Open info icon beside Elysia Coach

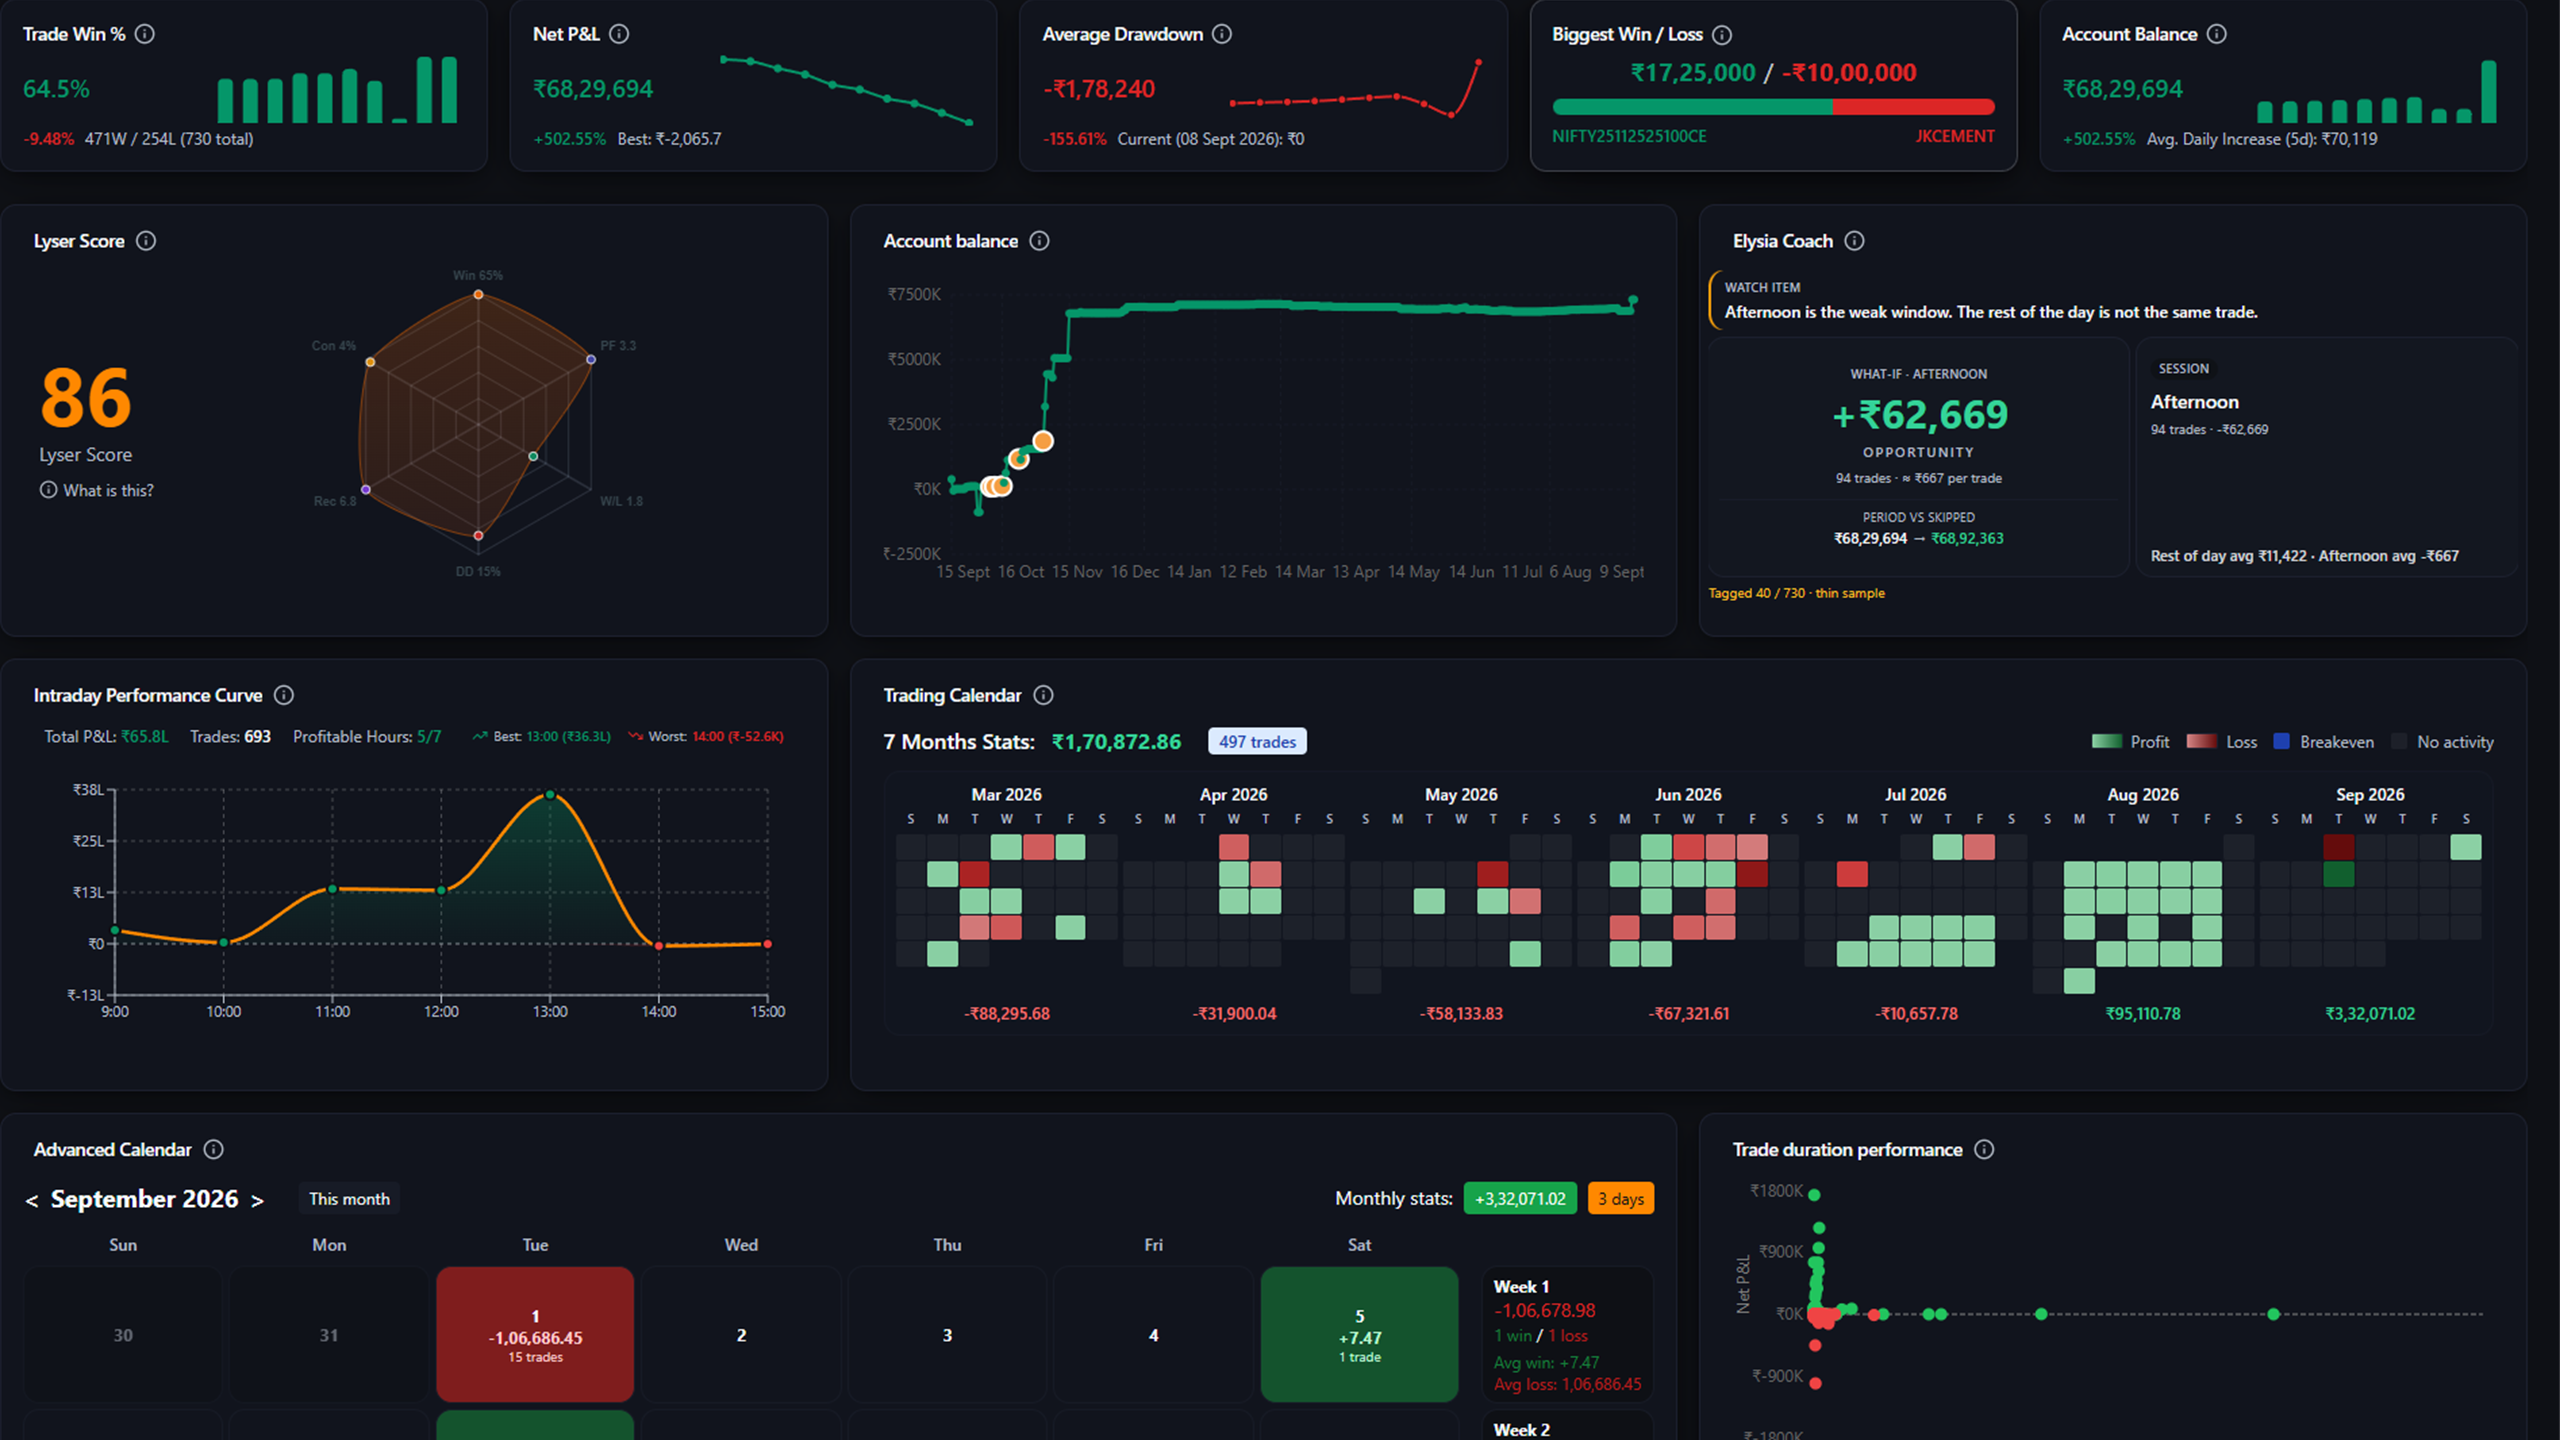1855,241
